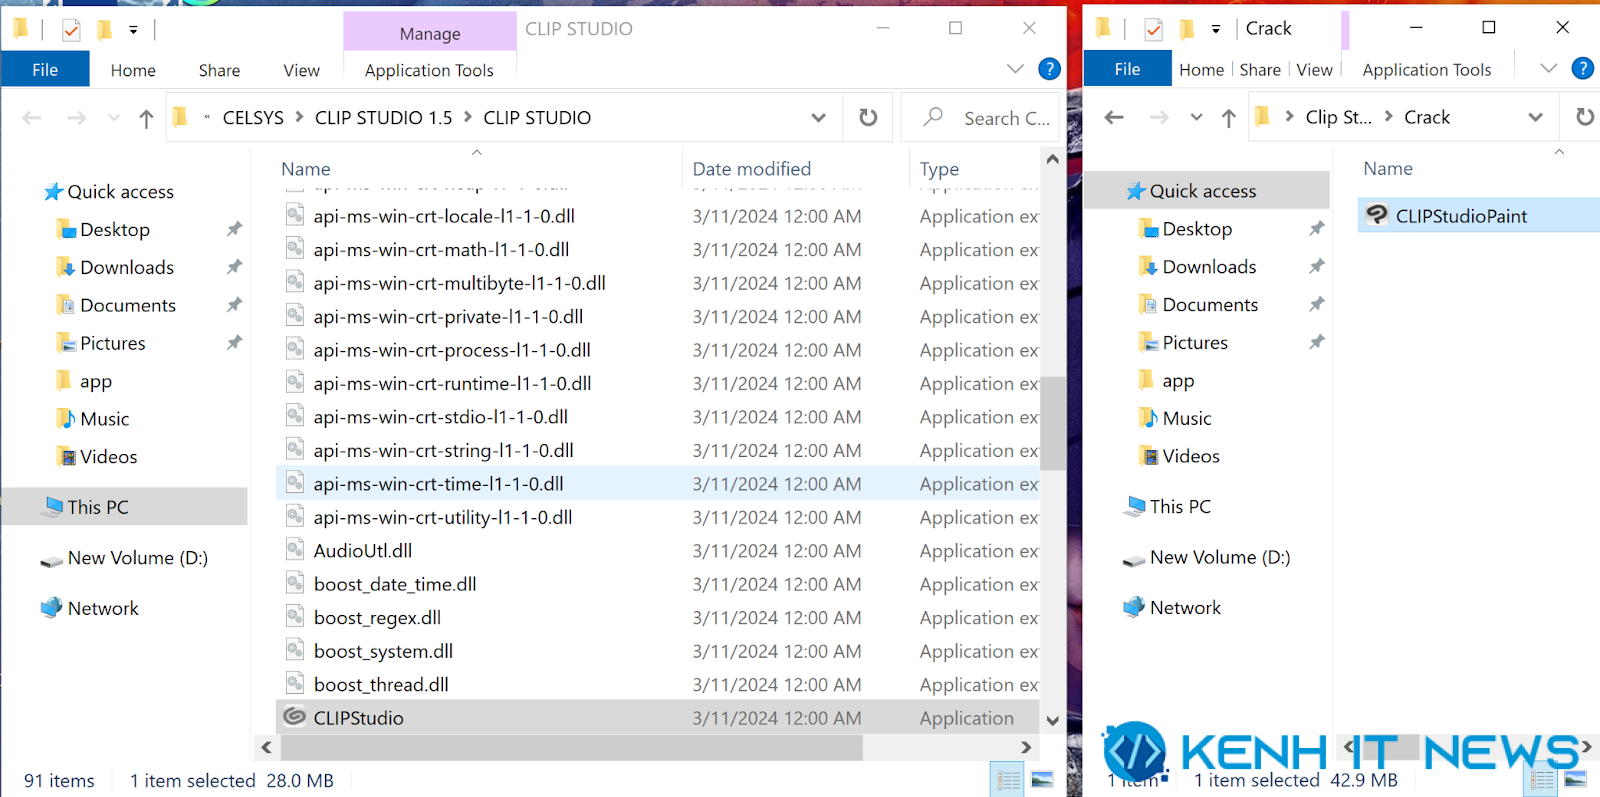
Task: Open Application Tools tab in CLIP STUDIO window
Action: [x=429, y=70]
